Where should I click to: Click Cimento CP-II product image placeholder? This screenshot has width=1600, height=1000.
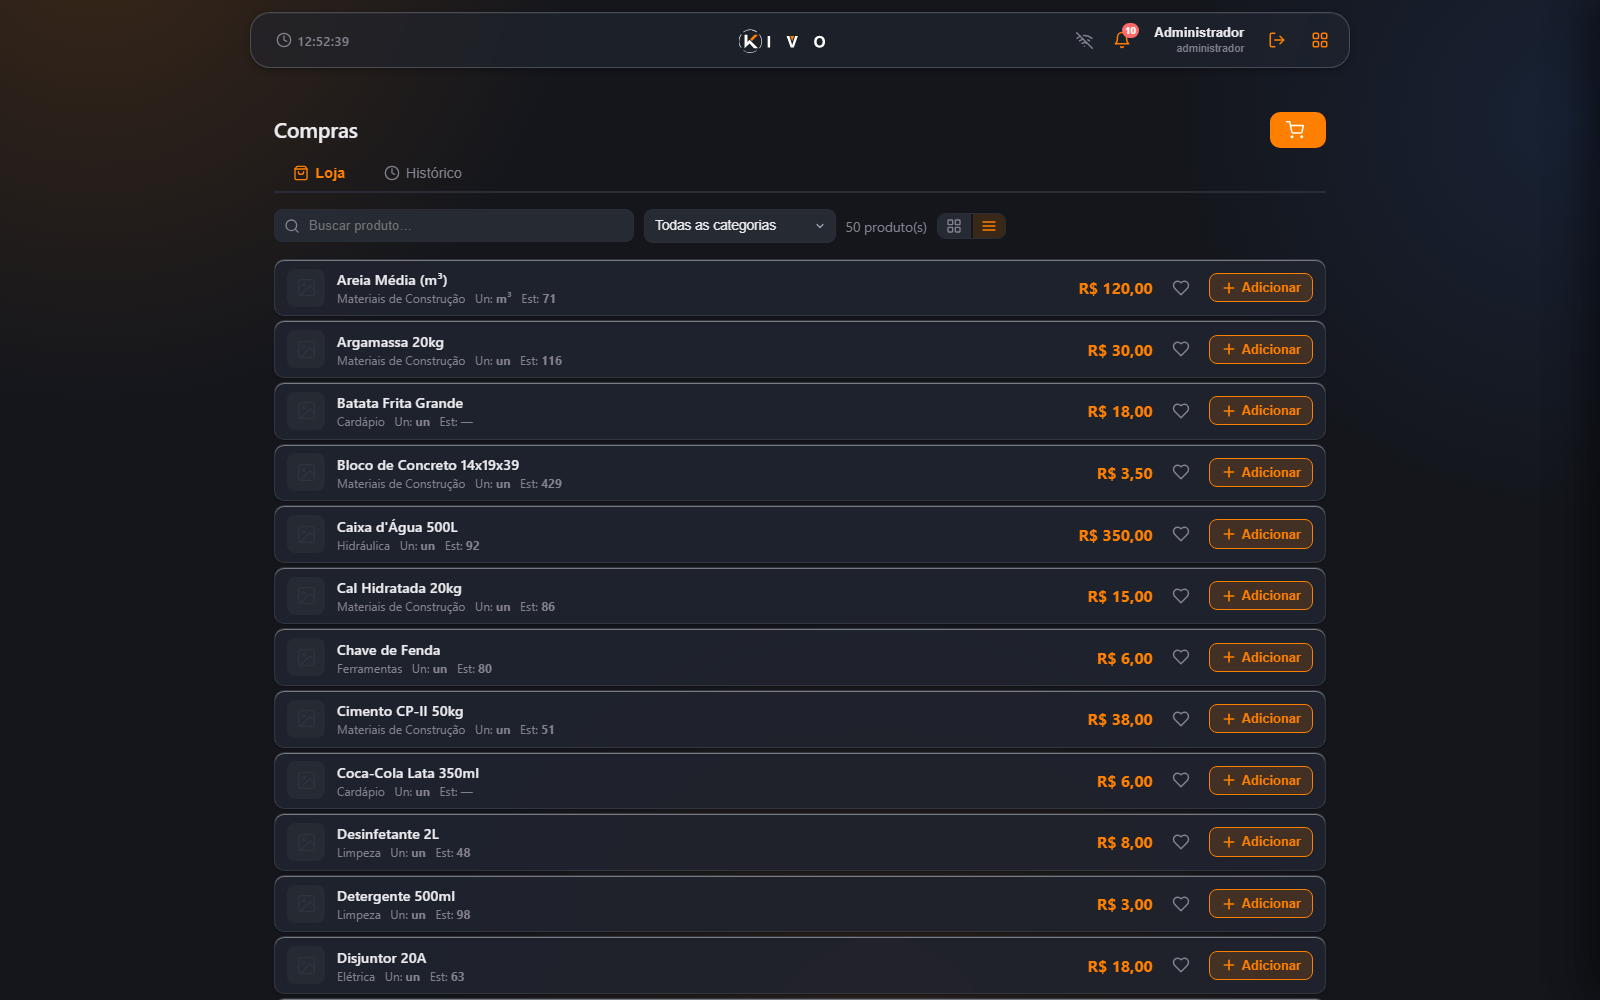pos(306,719)
